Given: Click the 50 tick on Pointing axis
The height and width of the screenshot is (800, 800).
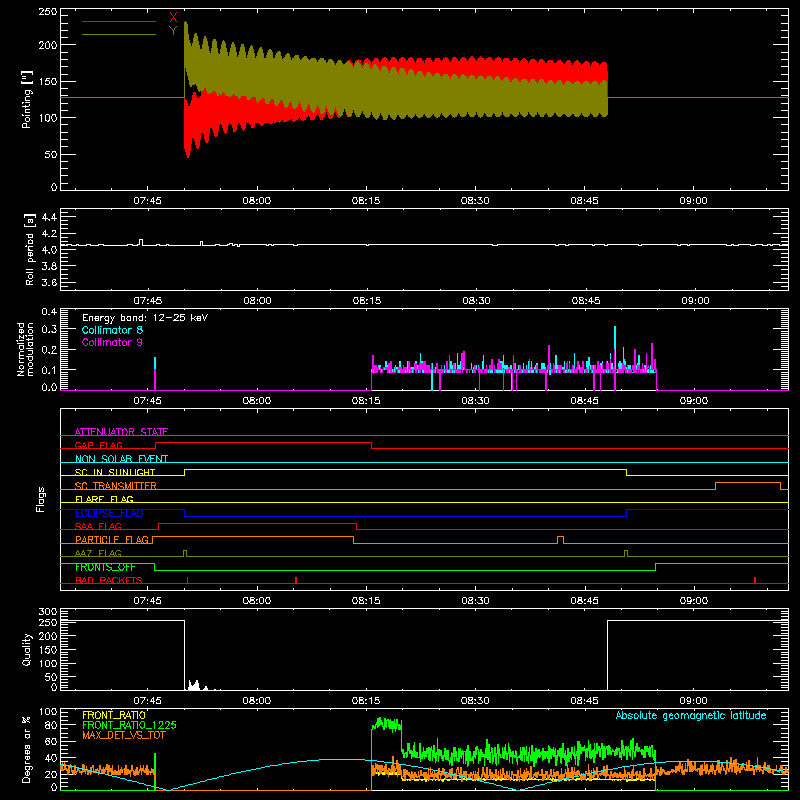Looking at the screenshot, I should pyautogui.click(x=51, y=155).
